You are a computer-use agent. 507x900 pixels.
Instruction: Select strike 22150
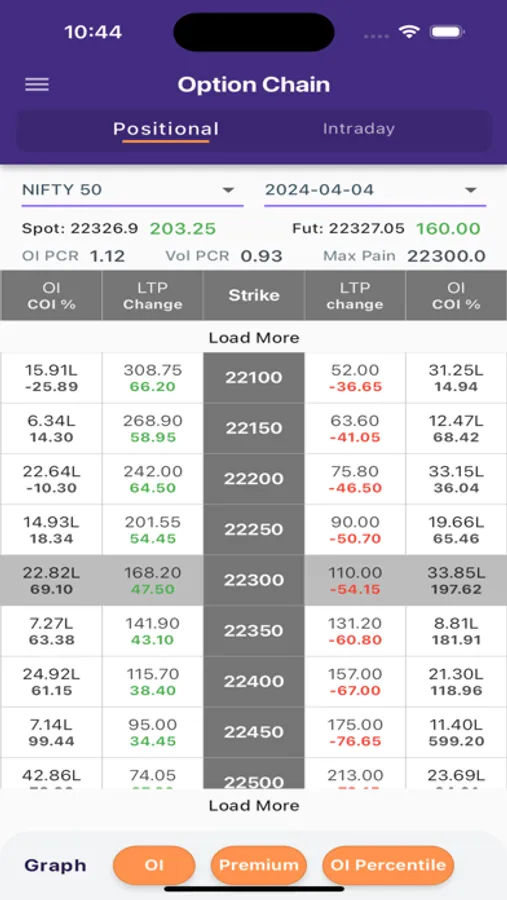254,428
